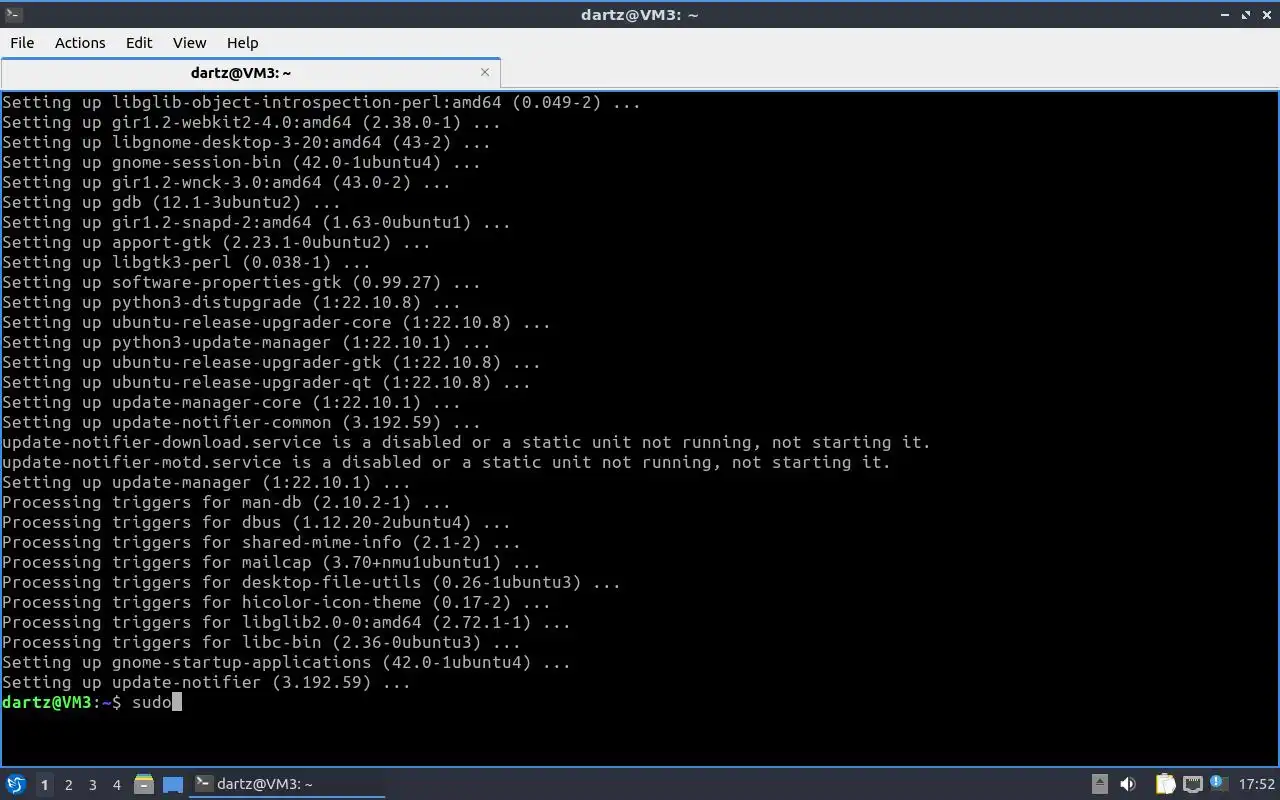Click the 17:52 clock in the panel
1280x800 pixels.
pos(1257,784)
